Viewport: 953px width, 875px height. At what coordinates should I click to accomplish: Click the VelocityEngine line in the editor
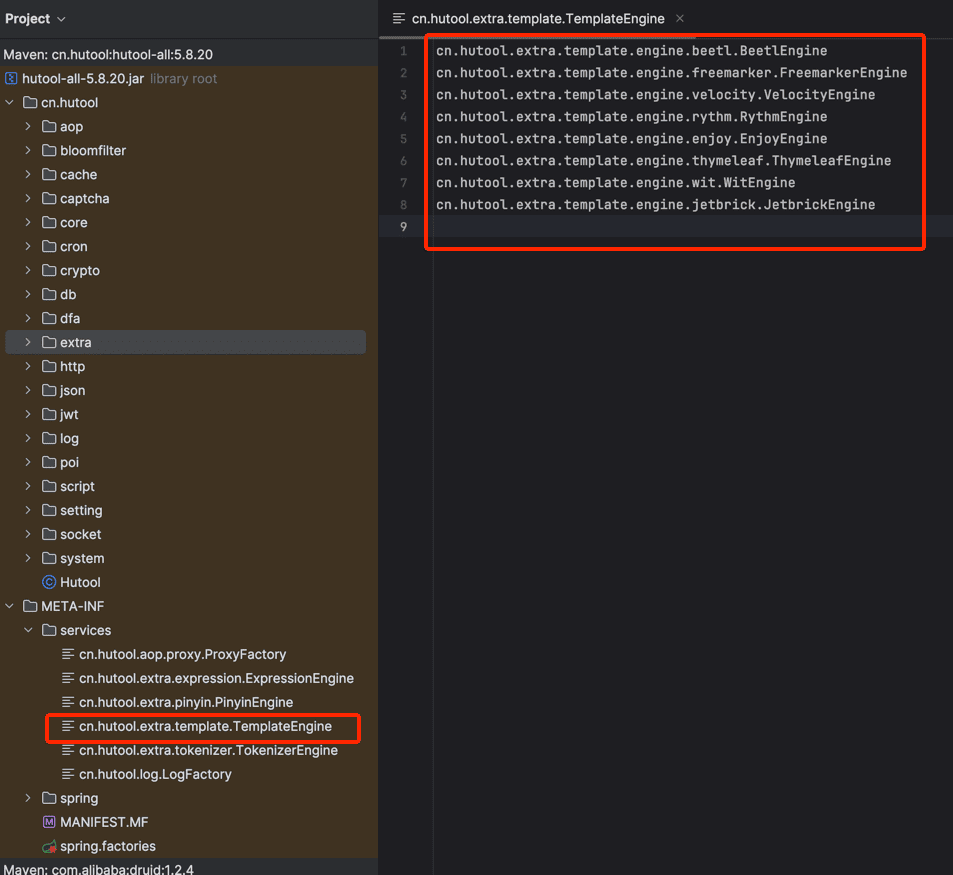656,95
